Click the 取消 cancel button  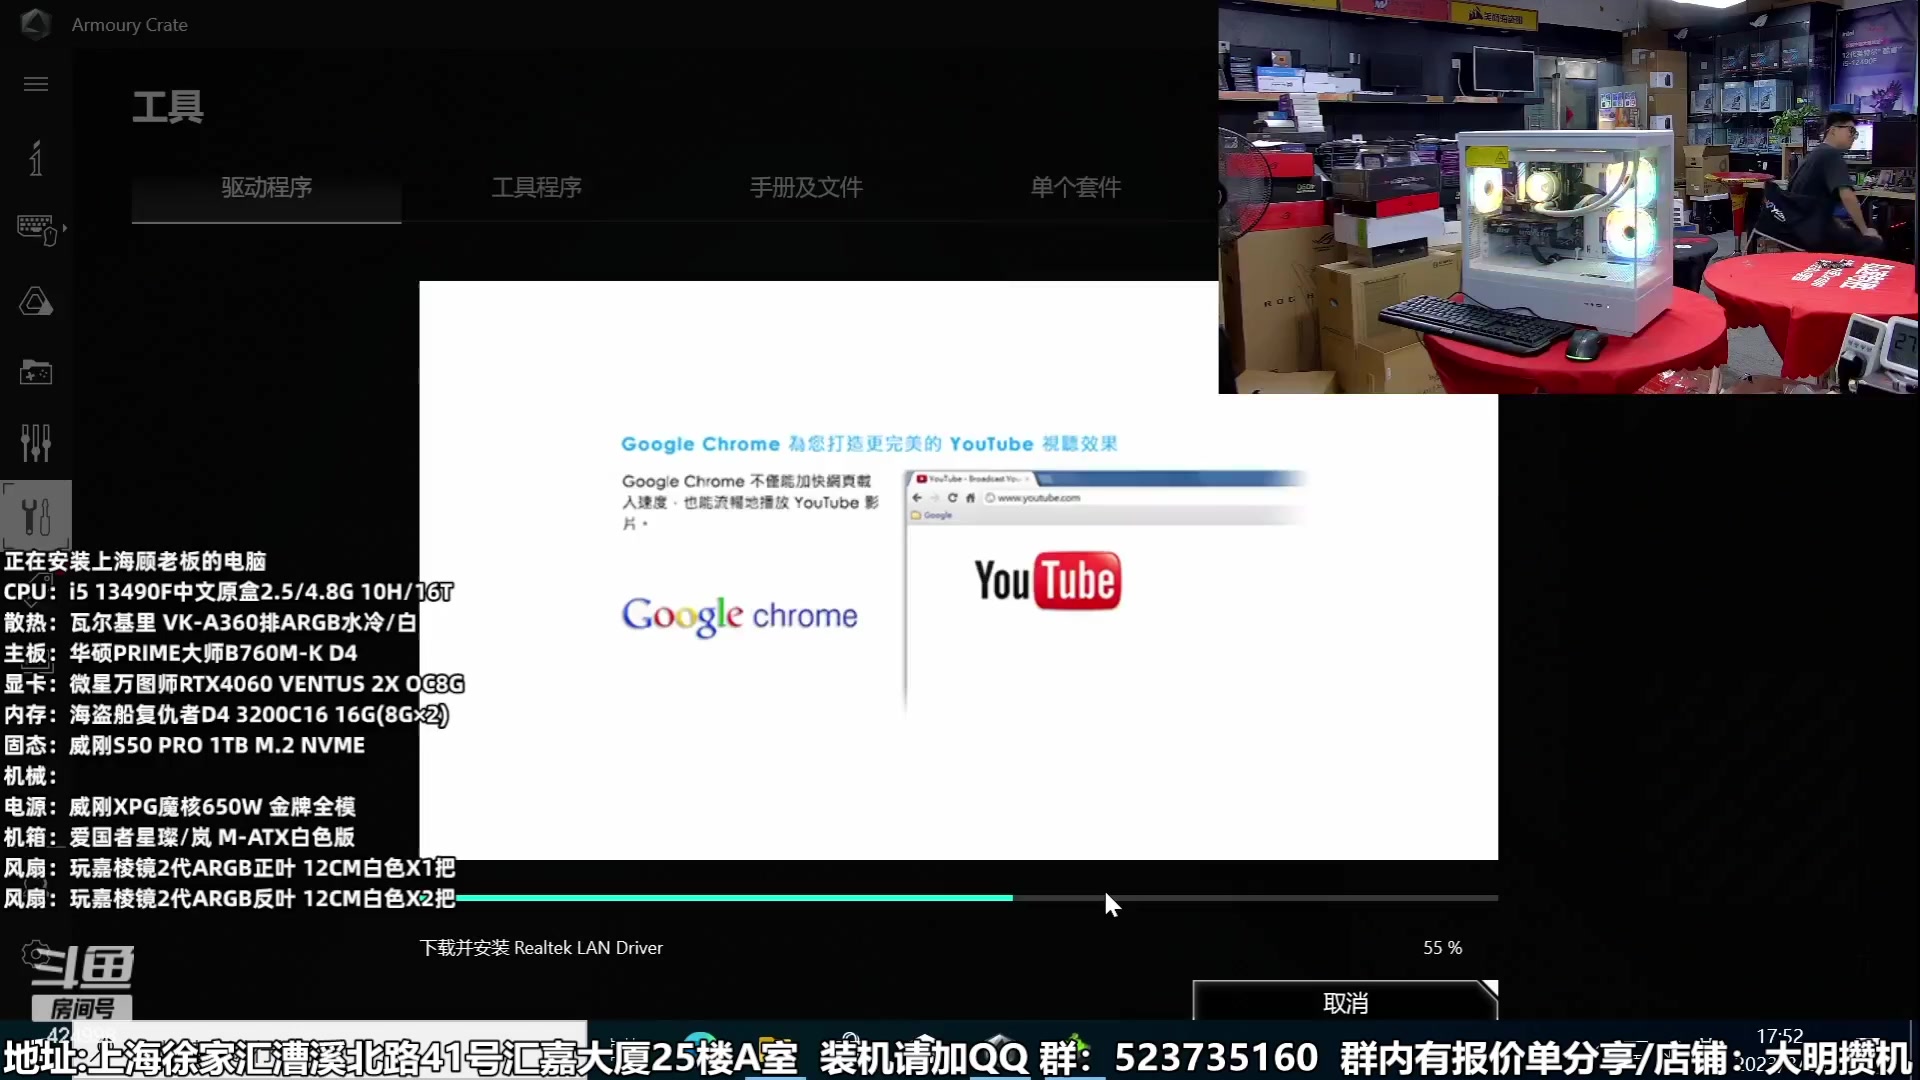1345,1001
